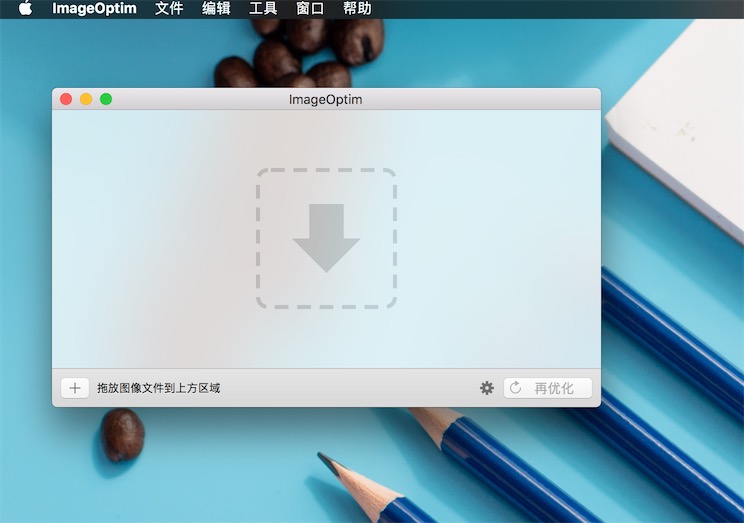744x523 pixels.
Task: Click the plus button to add images
Action: 75,388
